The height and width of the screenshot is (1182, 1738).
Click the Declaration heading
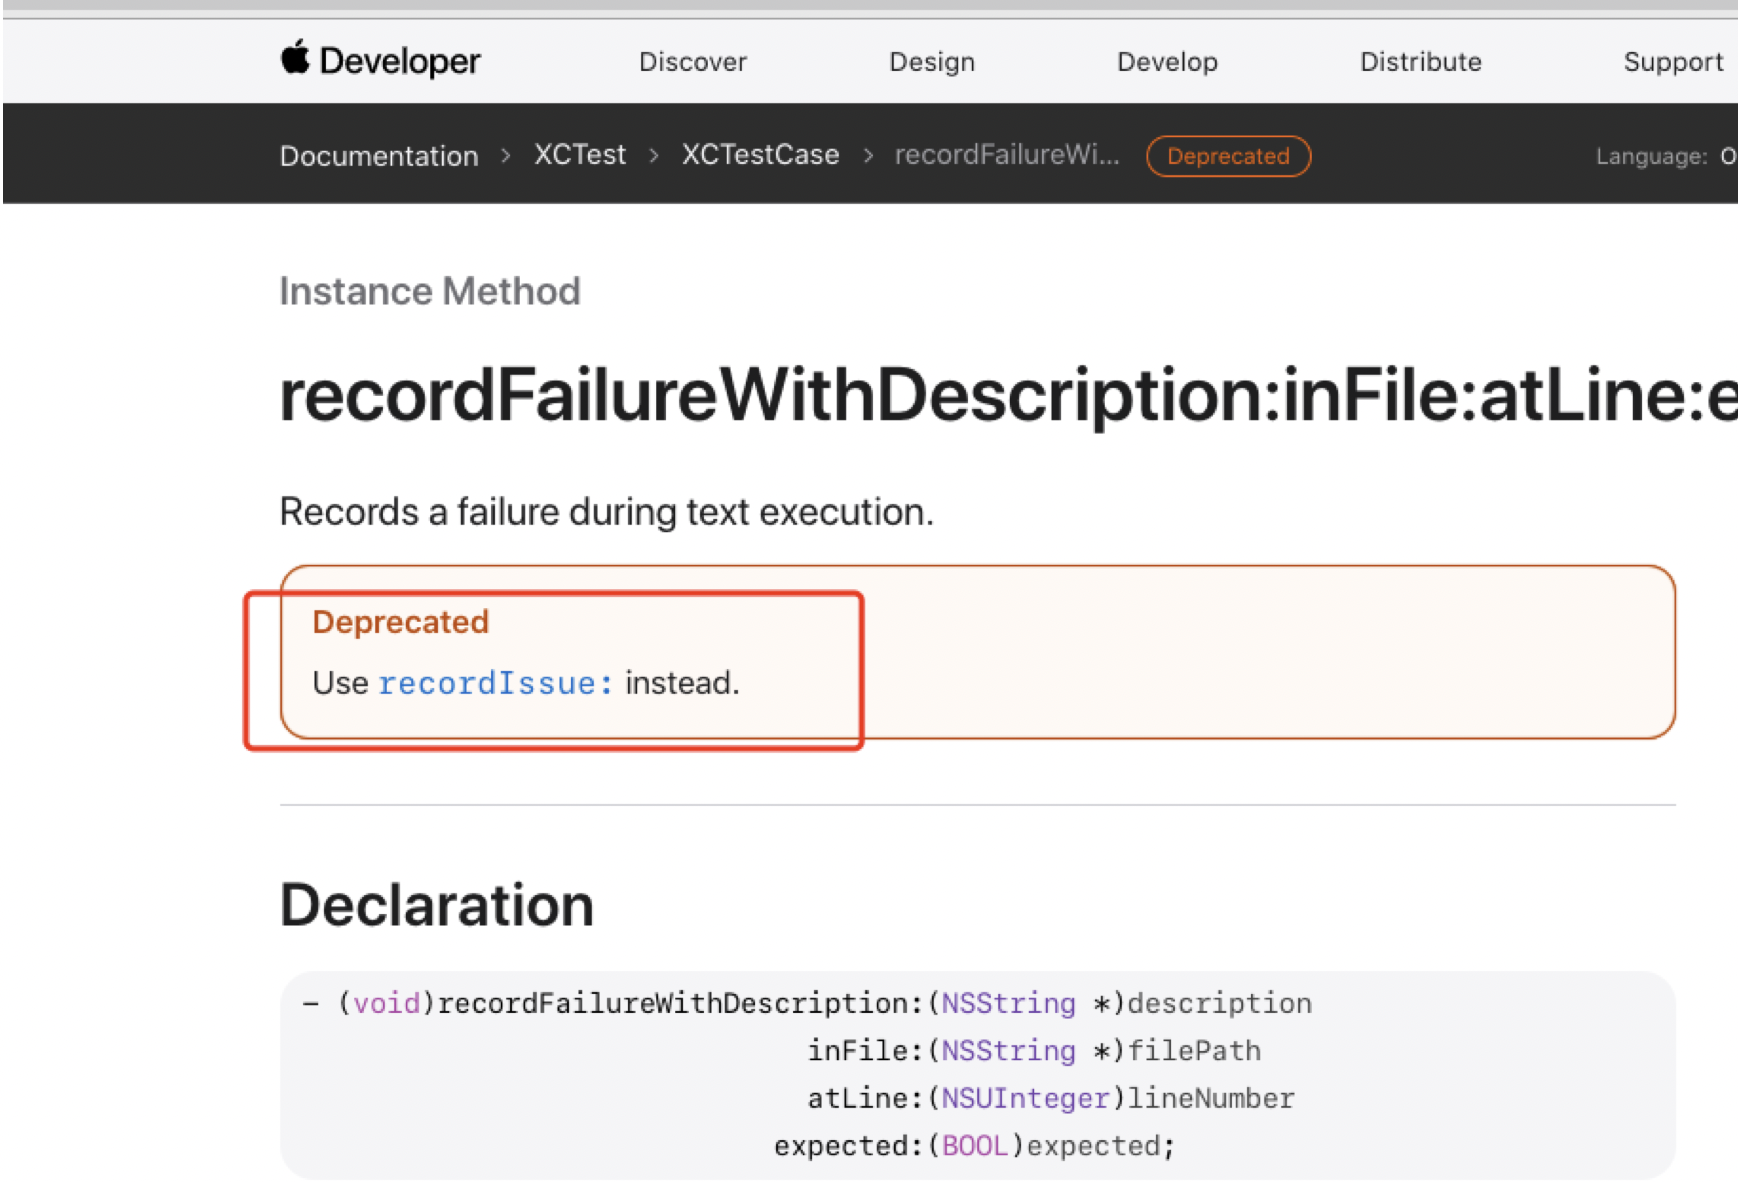coord(437,905)
